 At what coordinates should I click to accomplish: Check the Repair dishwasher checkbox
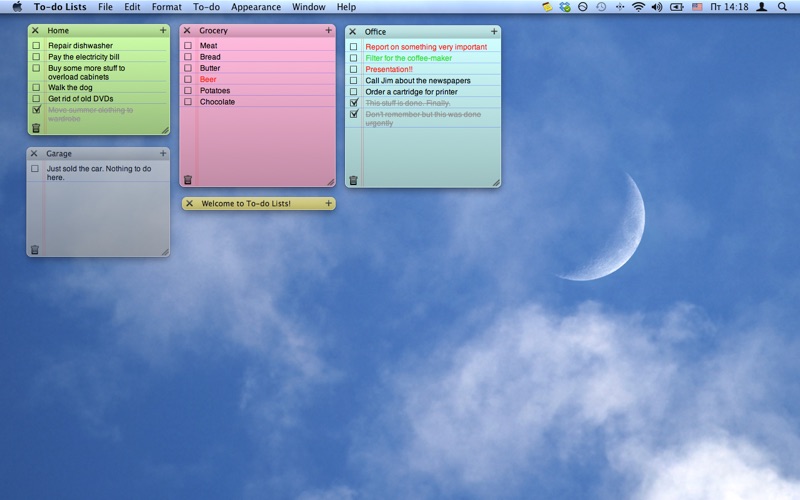click(36, 46)
